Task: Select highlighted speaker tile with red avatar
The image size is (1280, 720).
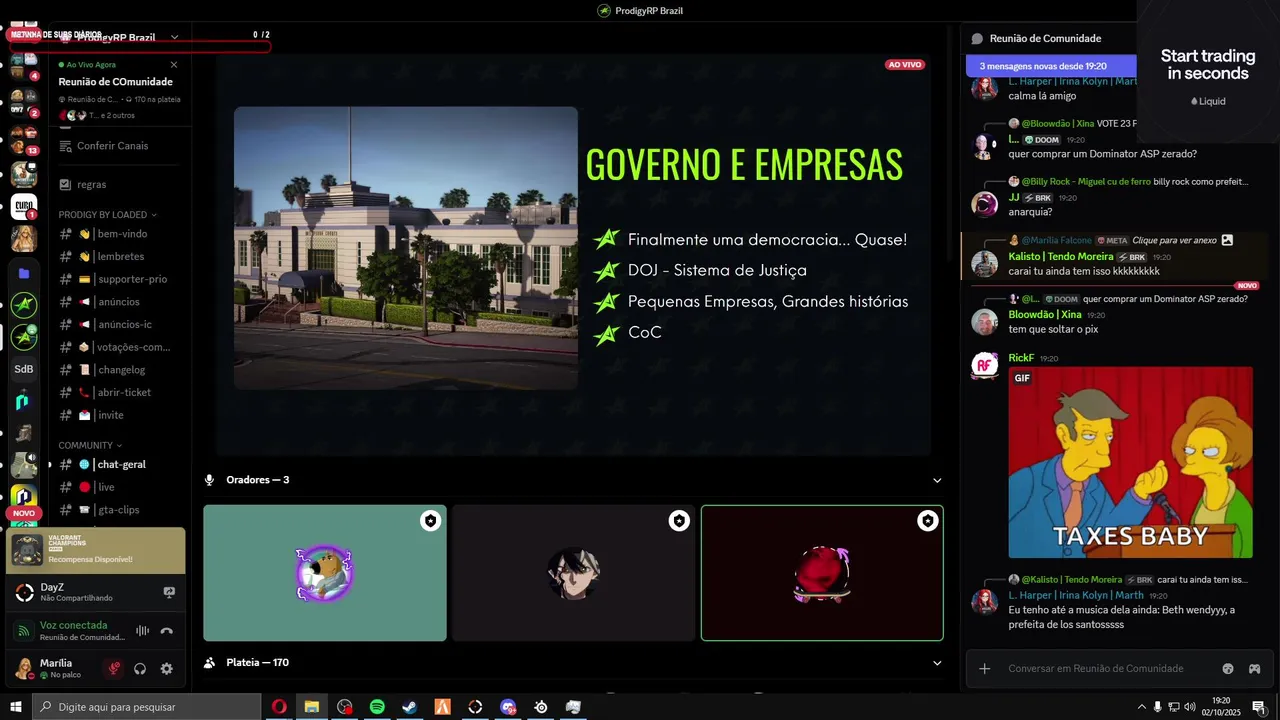Action: tap(822, 573)
